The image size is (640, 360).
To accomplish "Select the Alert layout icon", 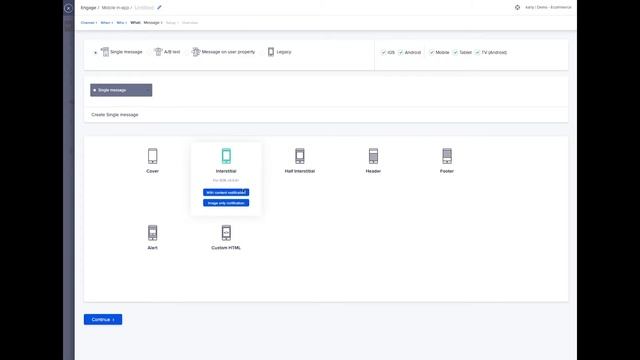I will click(153, 233).
